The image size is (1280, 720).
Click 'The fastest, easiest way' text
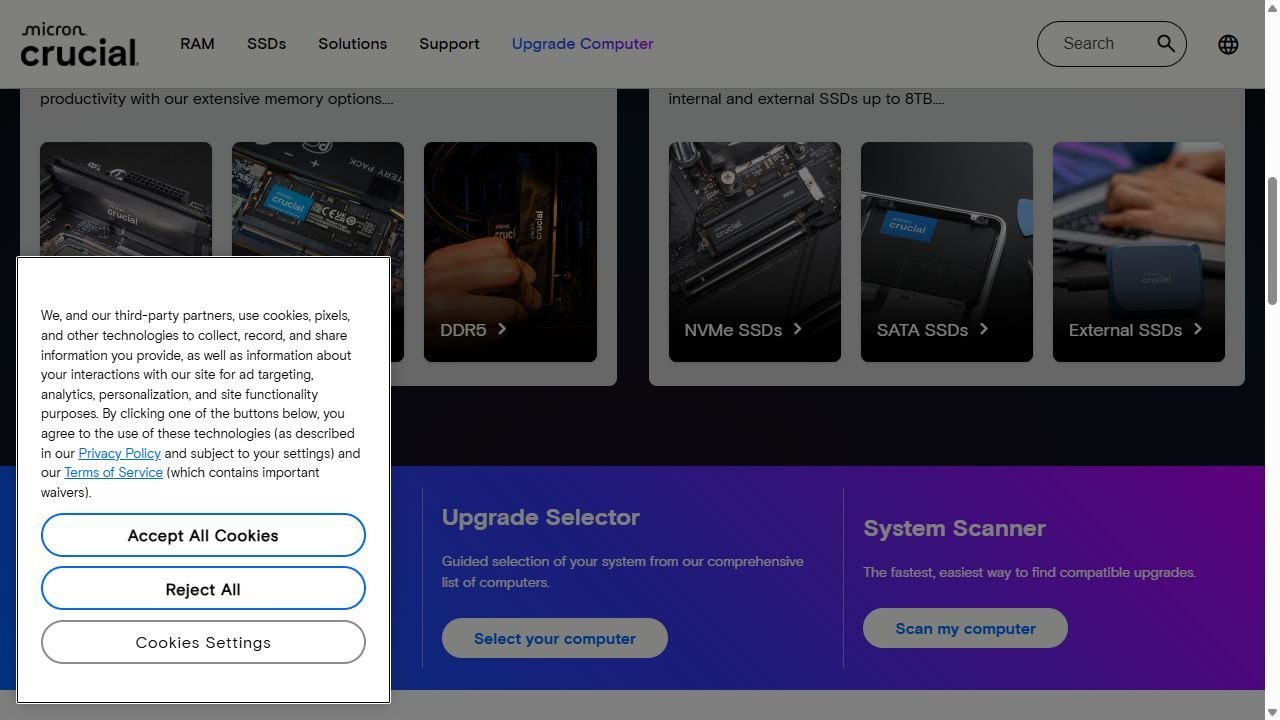(x=1029, y=572)
